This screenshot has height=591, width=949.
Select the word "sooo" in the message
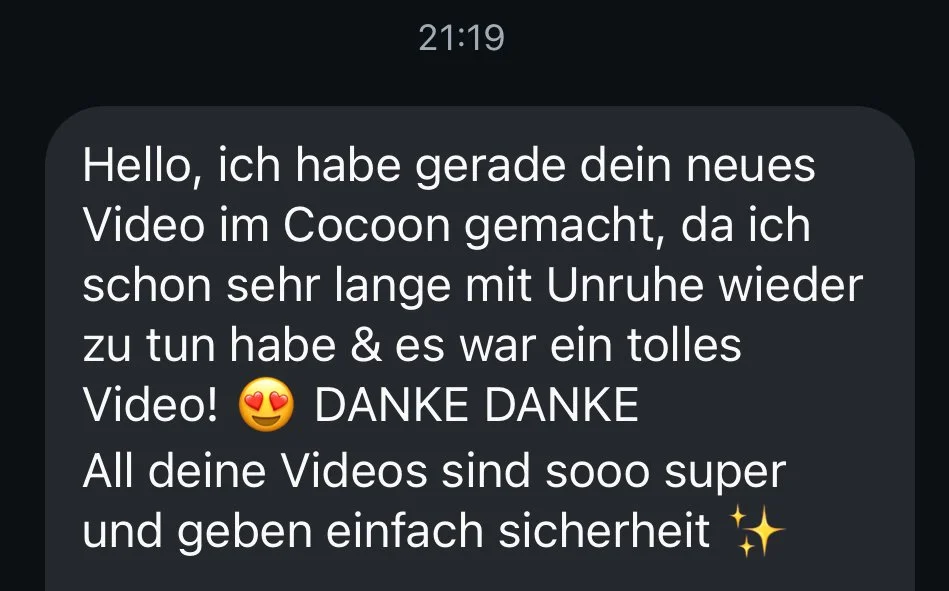[597, 471]
